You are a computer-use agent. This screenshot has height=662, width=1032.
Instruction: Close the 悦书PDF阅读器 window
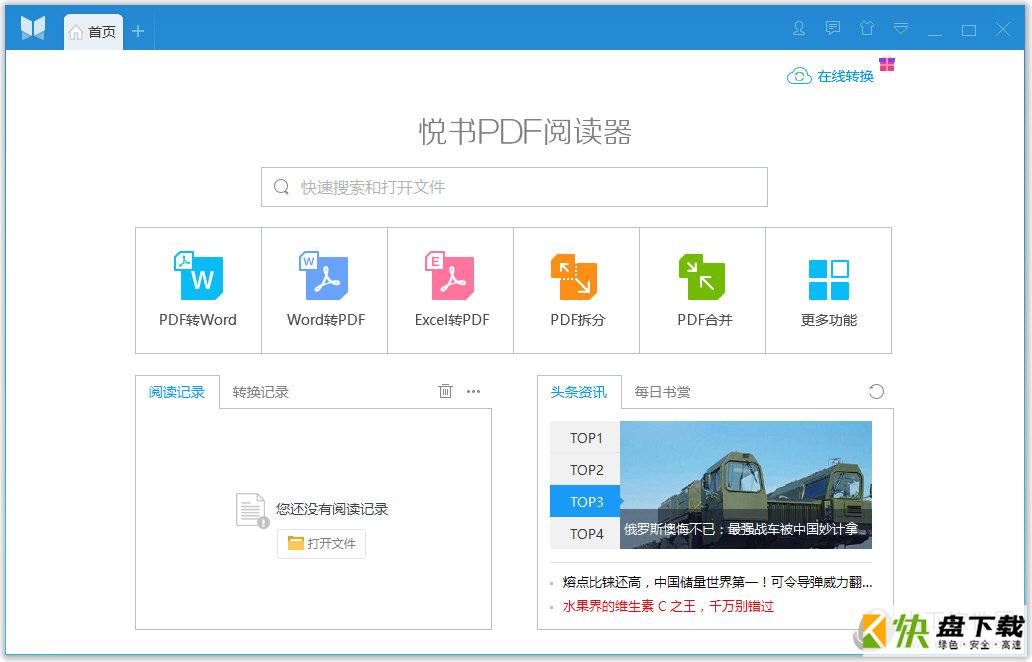point(1003,30)
